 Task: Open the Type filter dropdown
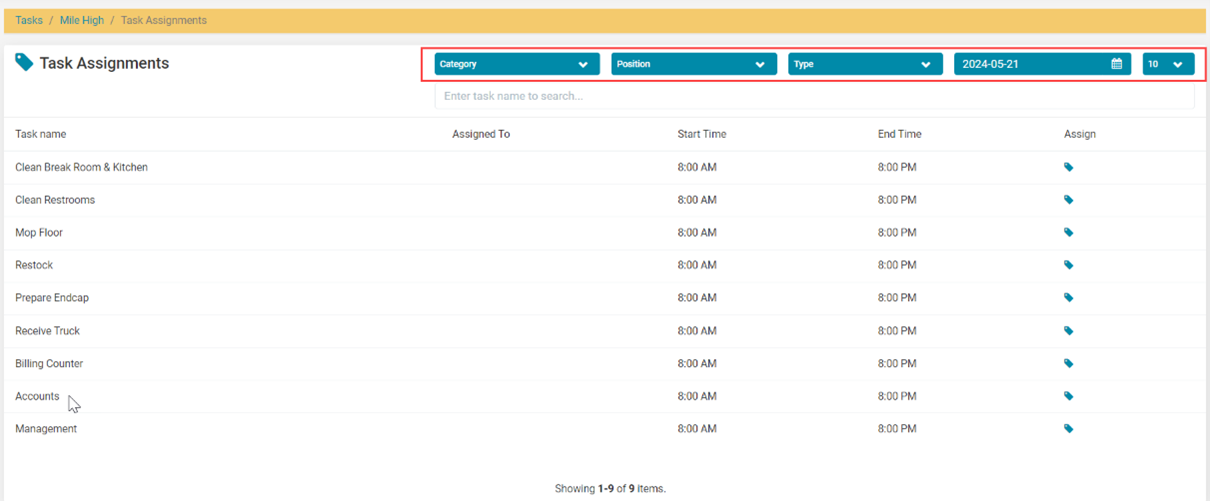coord(865,64)
